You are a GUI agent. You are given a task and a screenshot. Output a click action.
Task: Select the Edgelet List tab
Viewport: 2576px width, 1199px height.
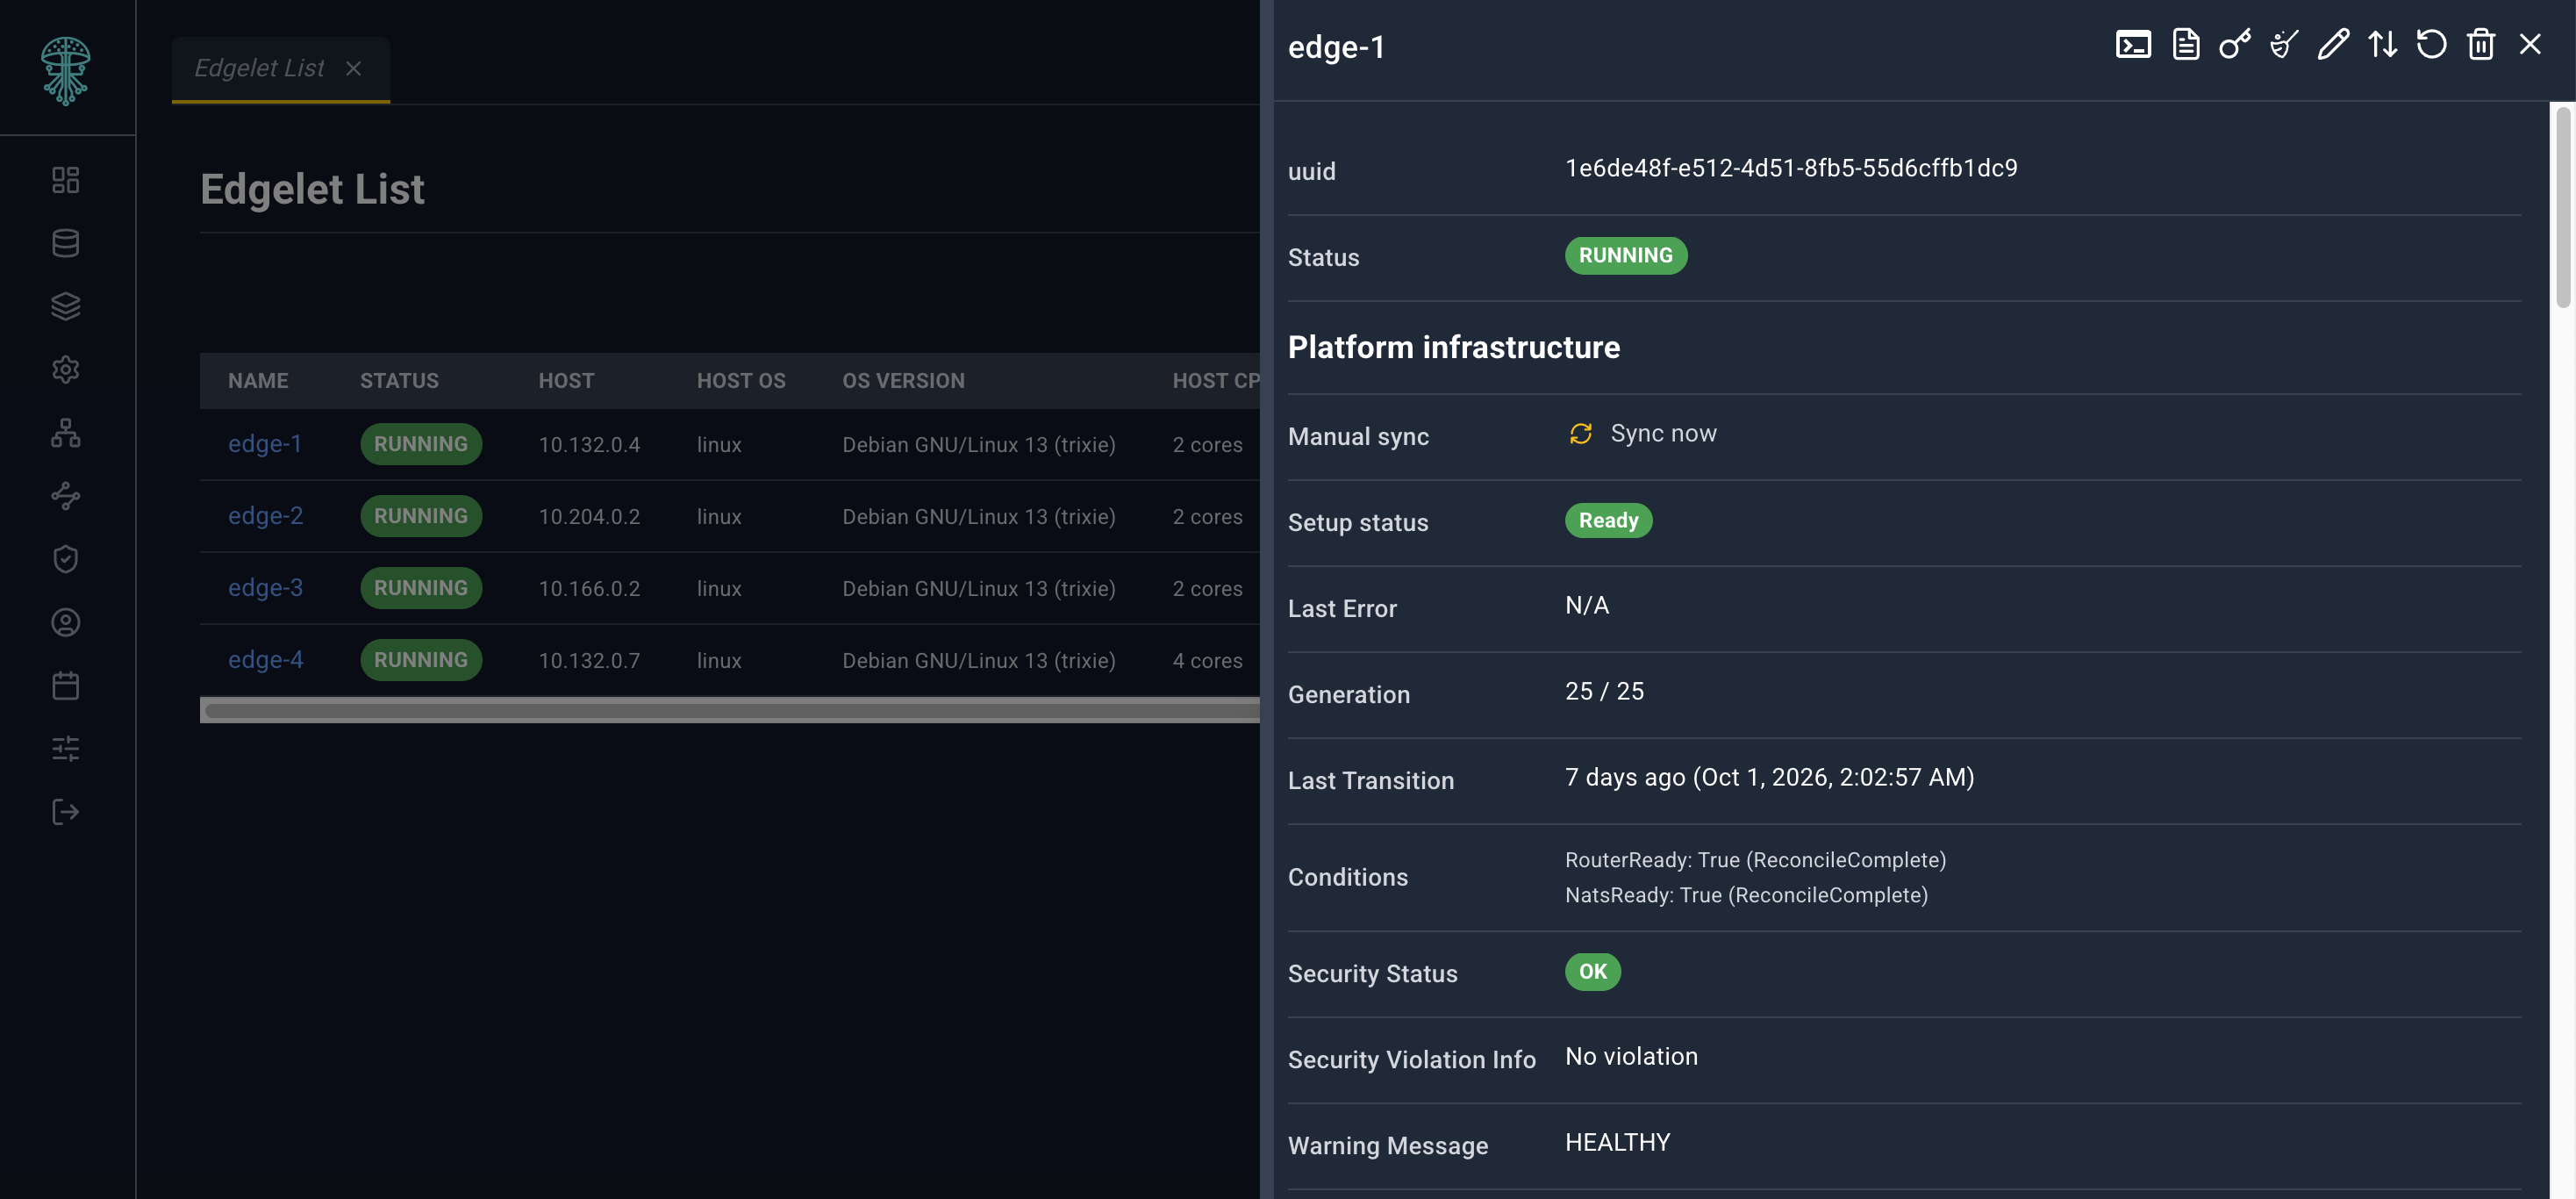click(259, 68)
